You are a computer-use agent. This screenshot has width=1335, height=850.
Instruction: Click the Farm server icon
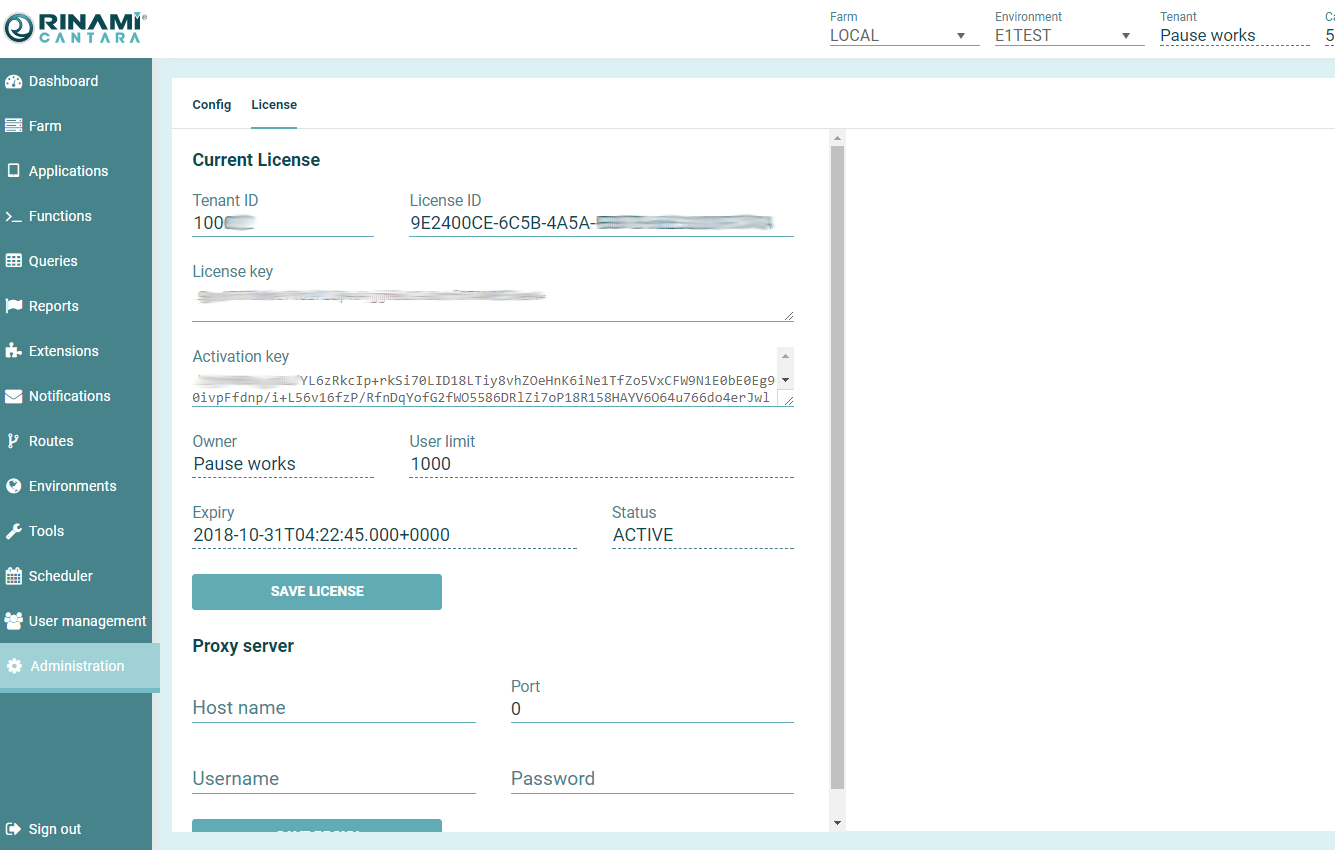tap(14, 126)
